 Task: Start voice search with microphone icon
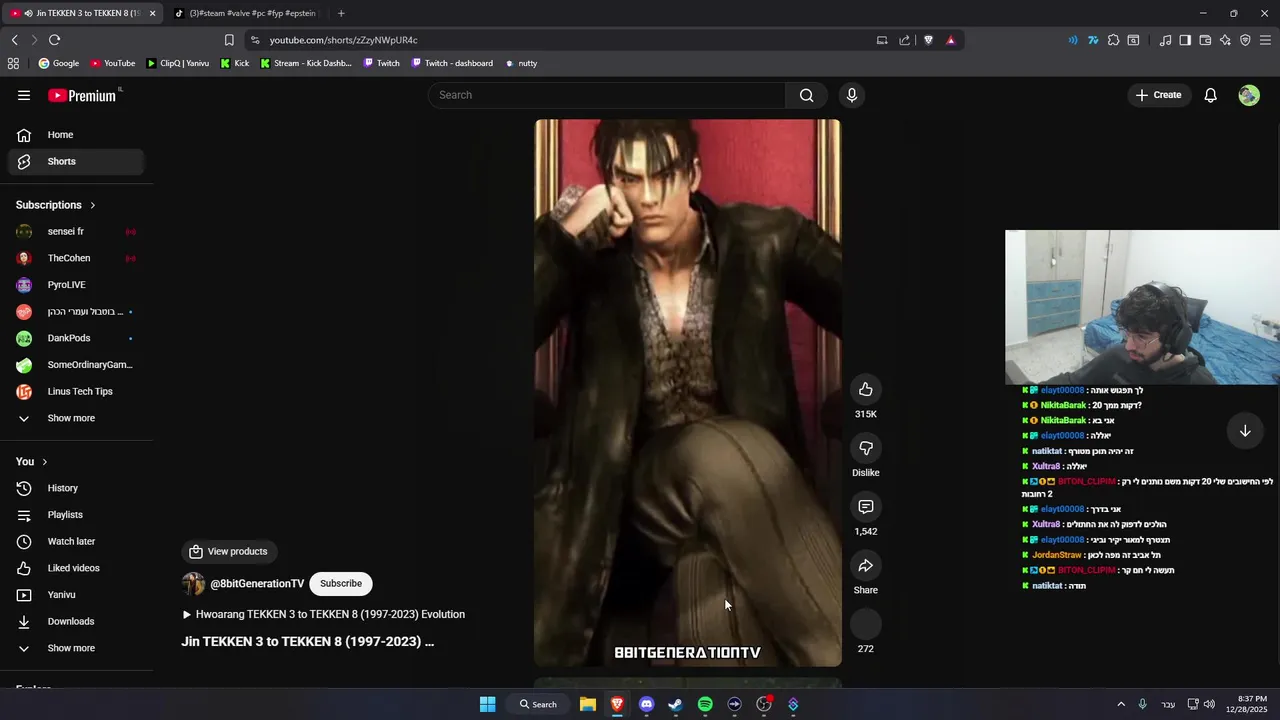(852, 95)
